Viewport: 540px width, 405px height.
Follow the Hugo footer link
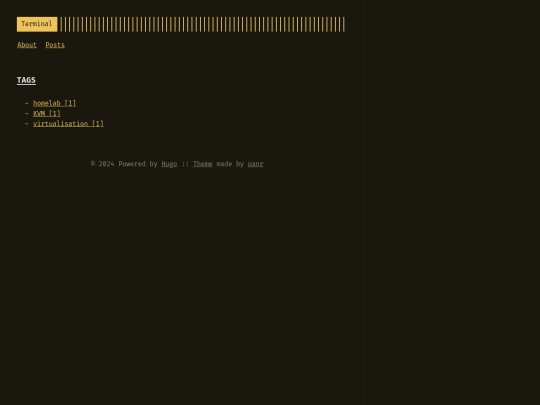(169, 164)
